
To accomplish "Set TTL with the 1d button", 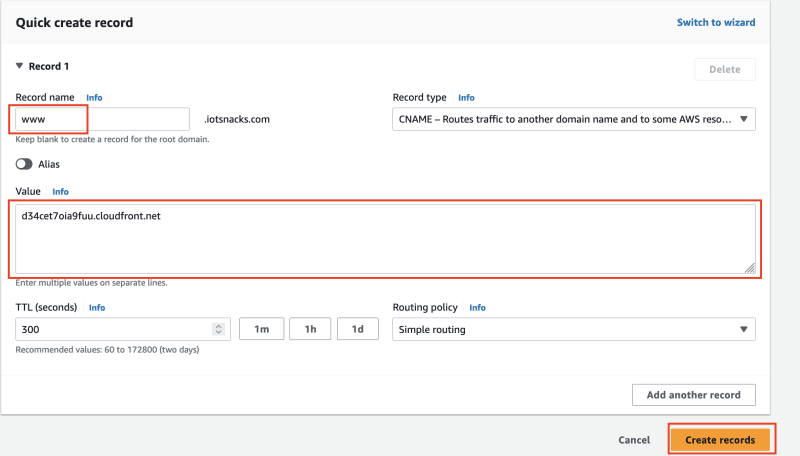I will coord(358,329).
